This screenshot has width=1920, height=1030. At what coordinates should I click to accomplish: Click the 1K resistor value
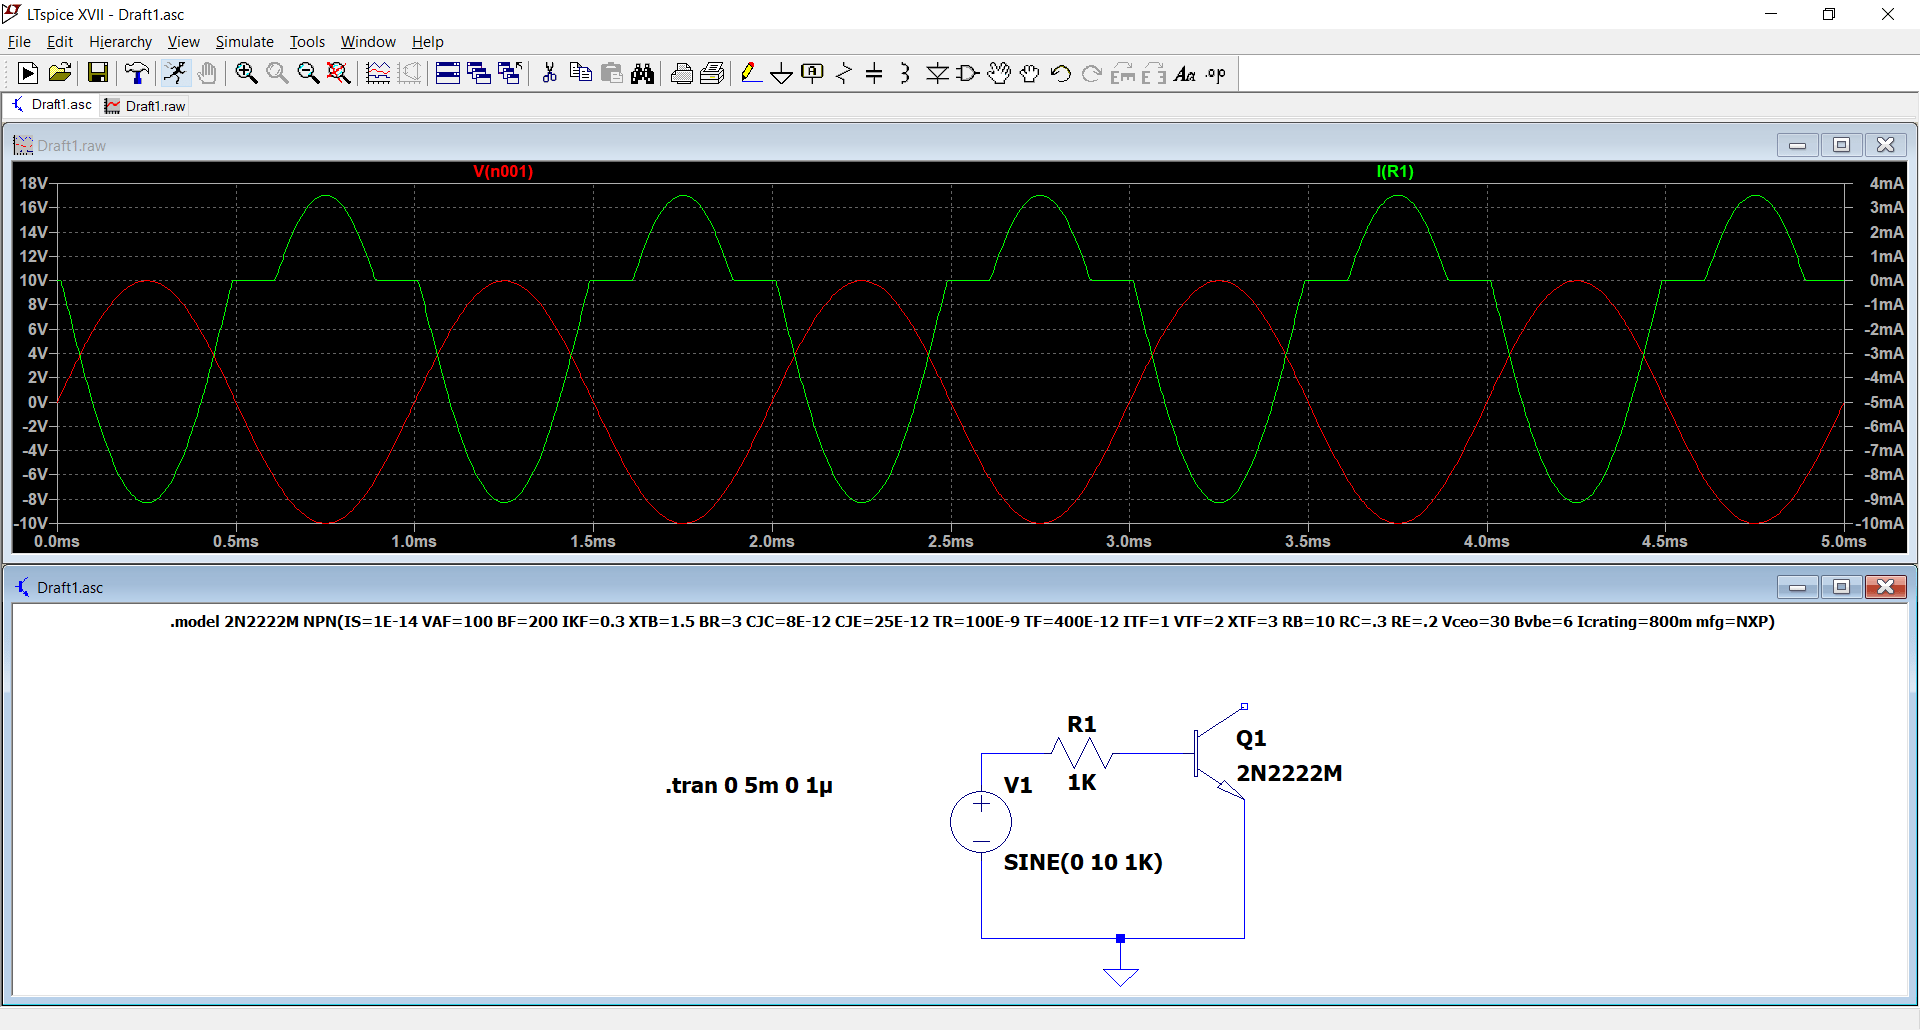coord(1082,782)
